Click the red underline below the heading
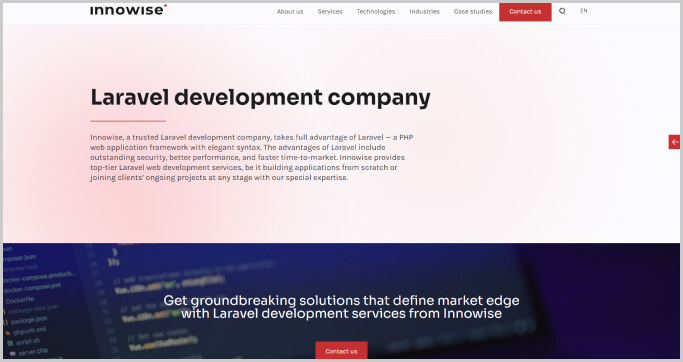 pos(128,121)
